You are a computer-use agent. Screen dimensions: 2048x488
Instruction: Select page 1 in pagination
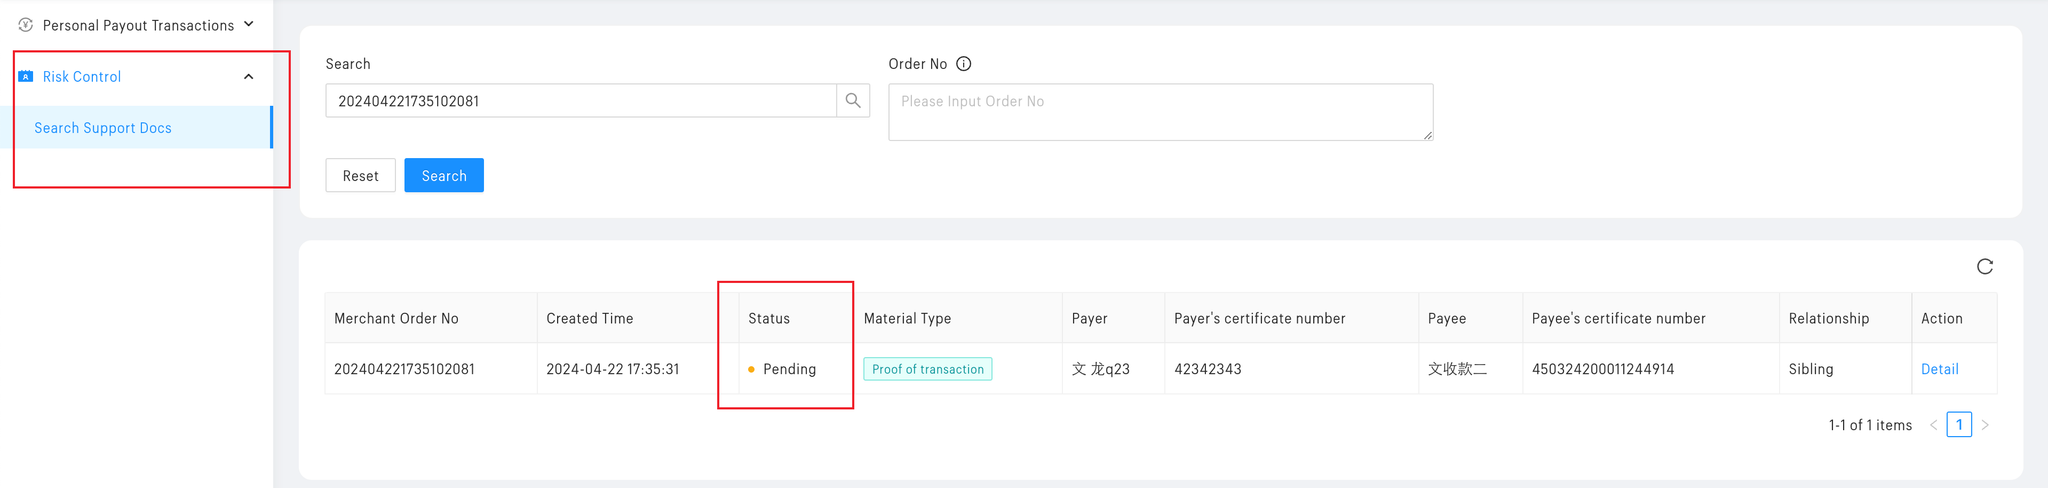(1959, 425)
